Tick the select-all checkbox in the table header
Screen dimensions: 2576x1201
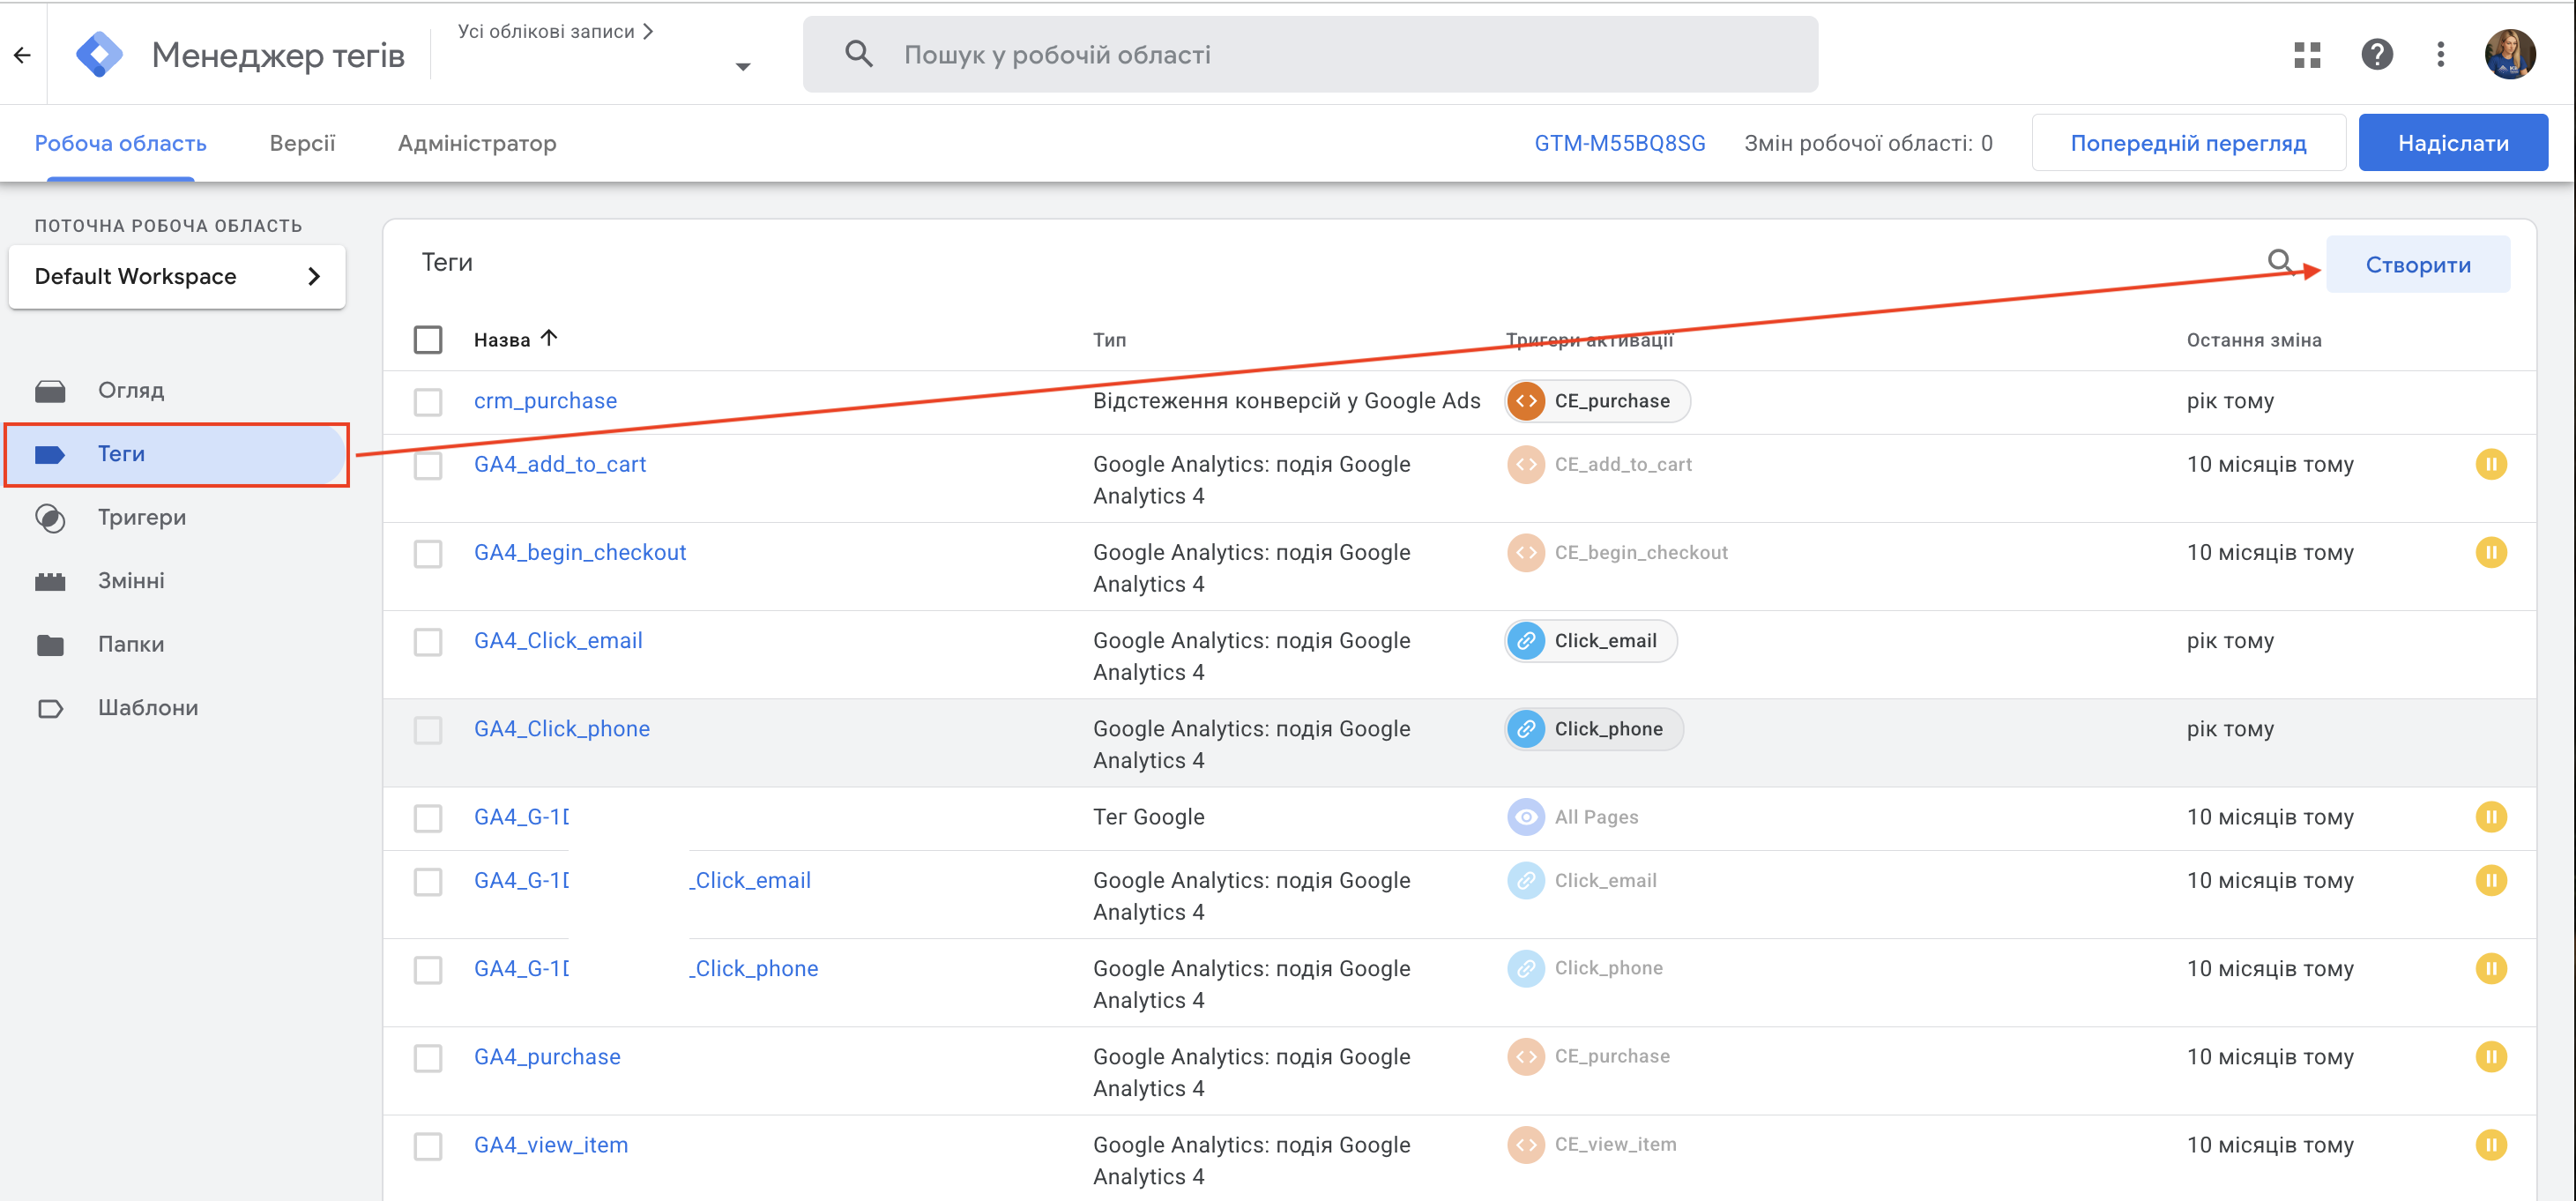(x=428, y=340)
